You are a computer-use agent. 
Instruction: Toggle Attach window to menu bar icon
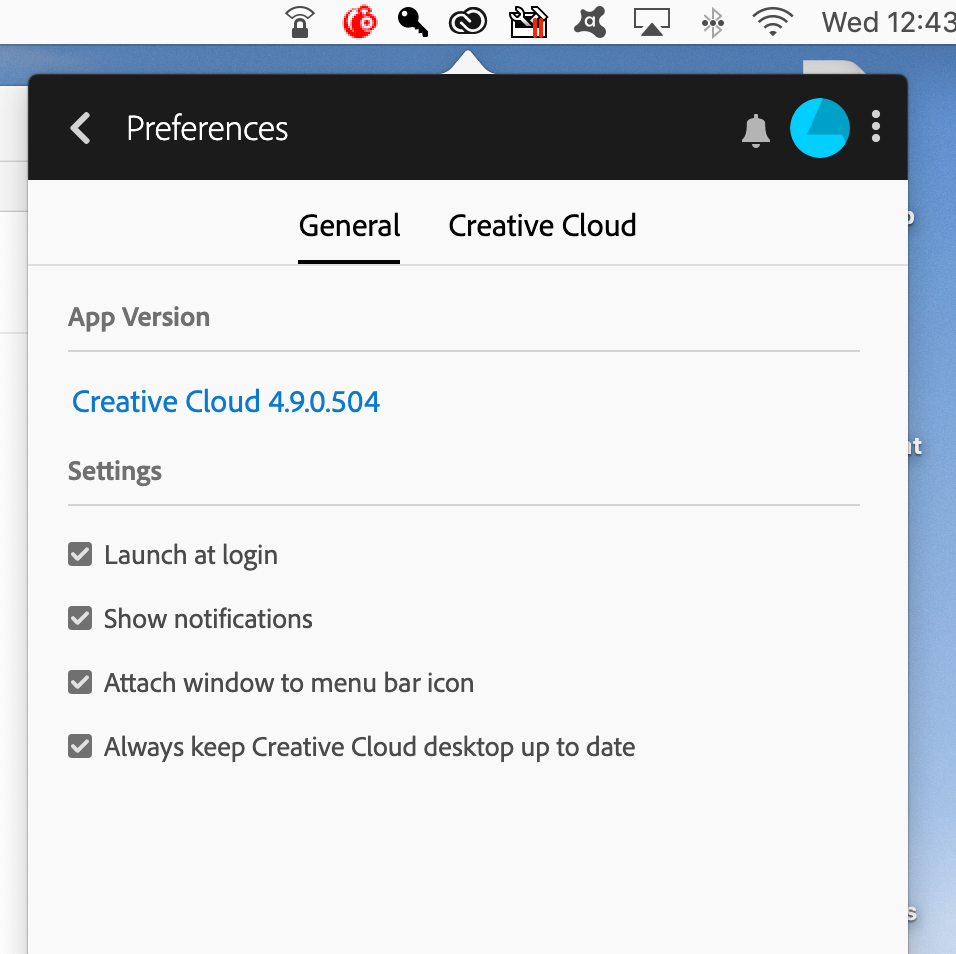point(80,683)
